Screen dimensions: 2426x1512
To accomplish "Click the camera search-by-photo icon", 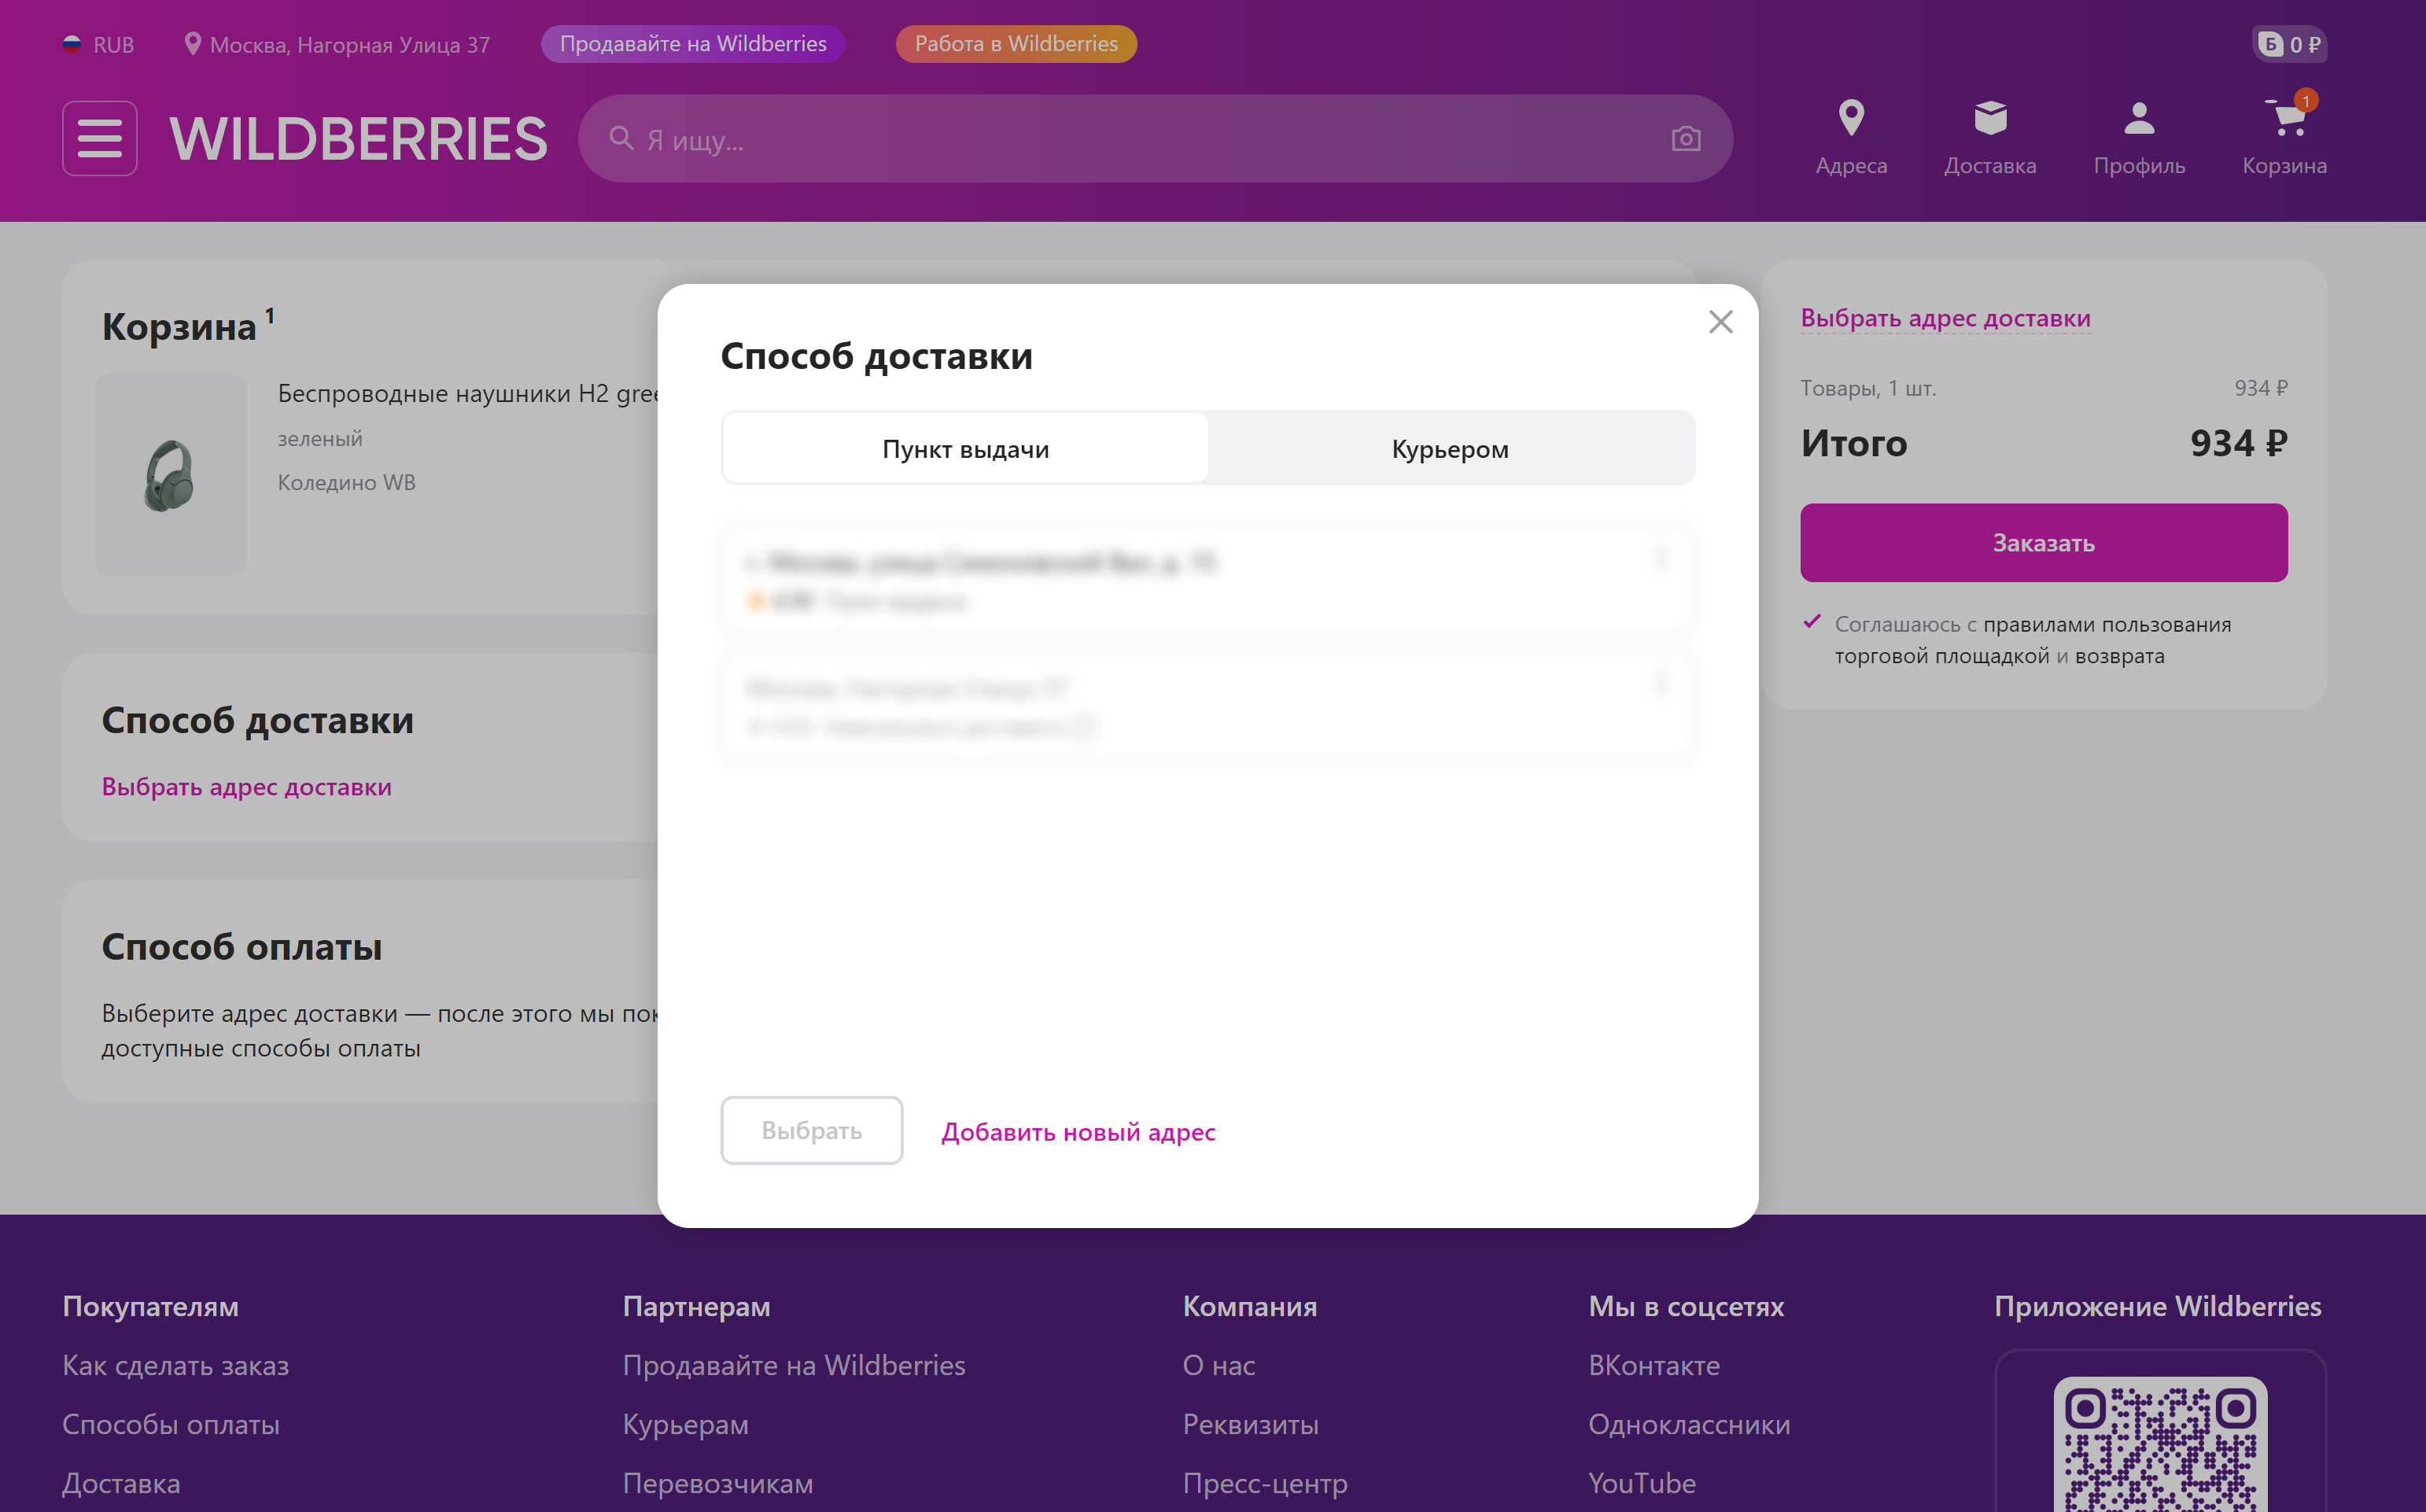I will [x=1685, y=139].
